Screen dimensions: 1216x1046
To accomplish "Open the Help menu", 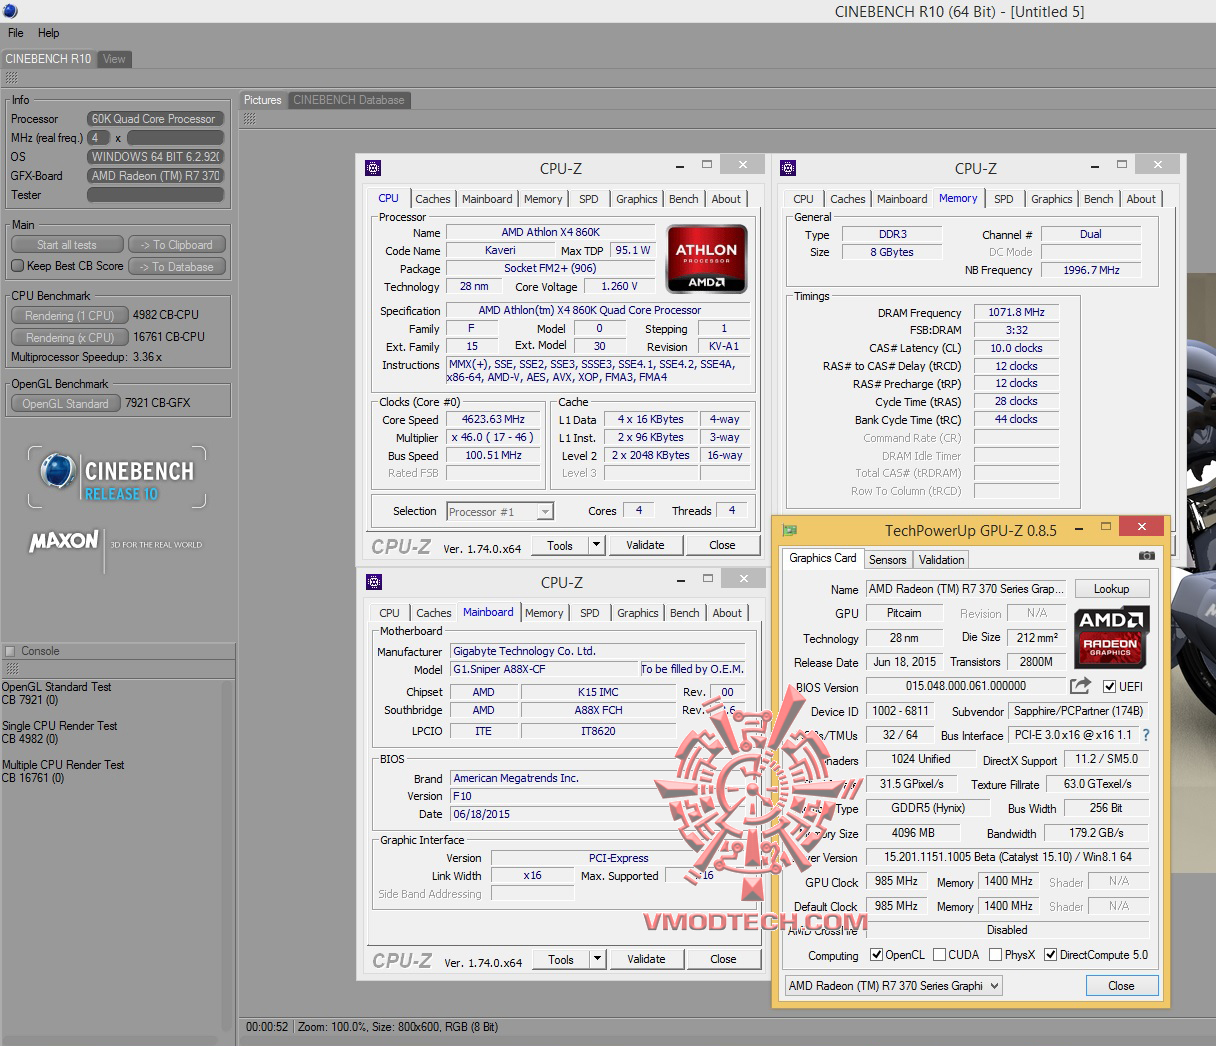I will [49, 33].
